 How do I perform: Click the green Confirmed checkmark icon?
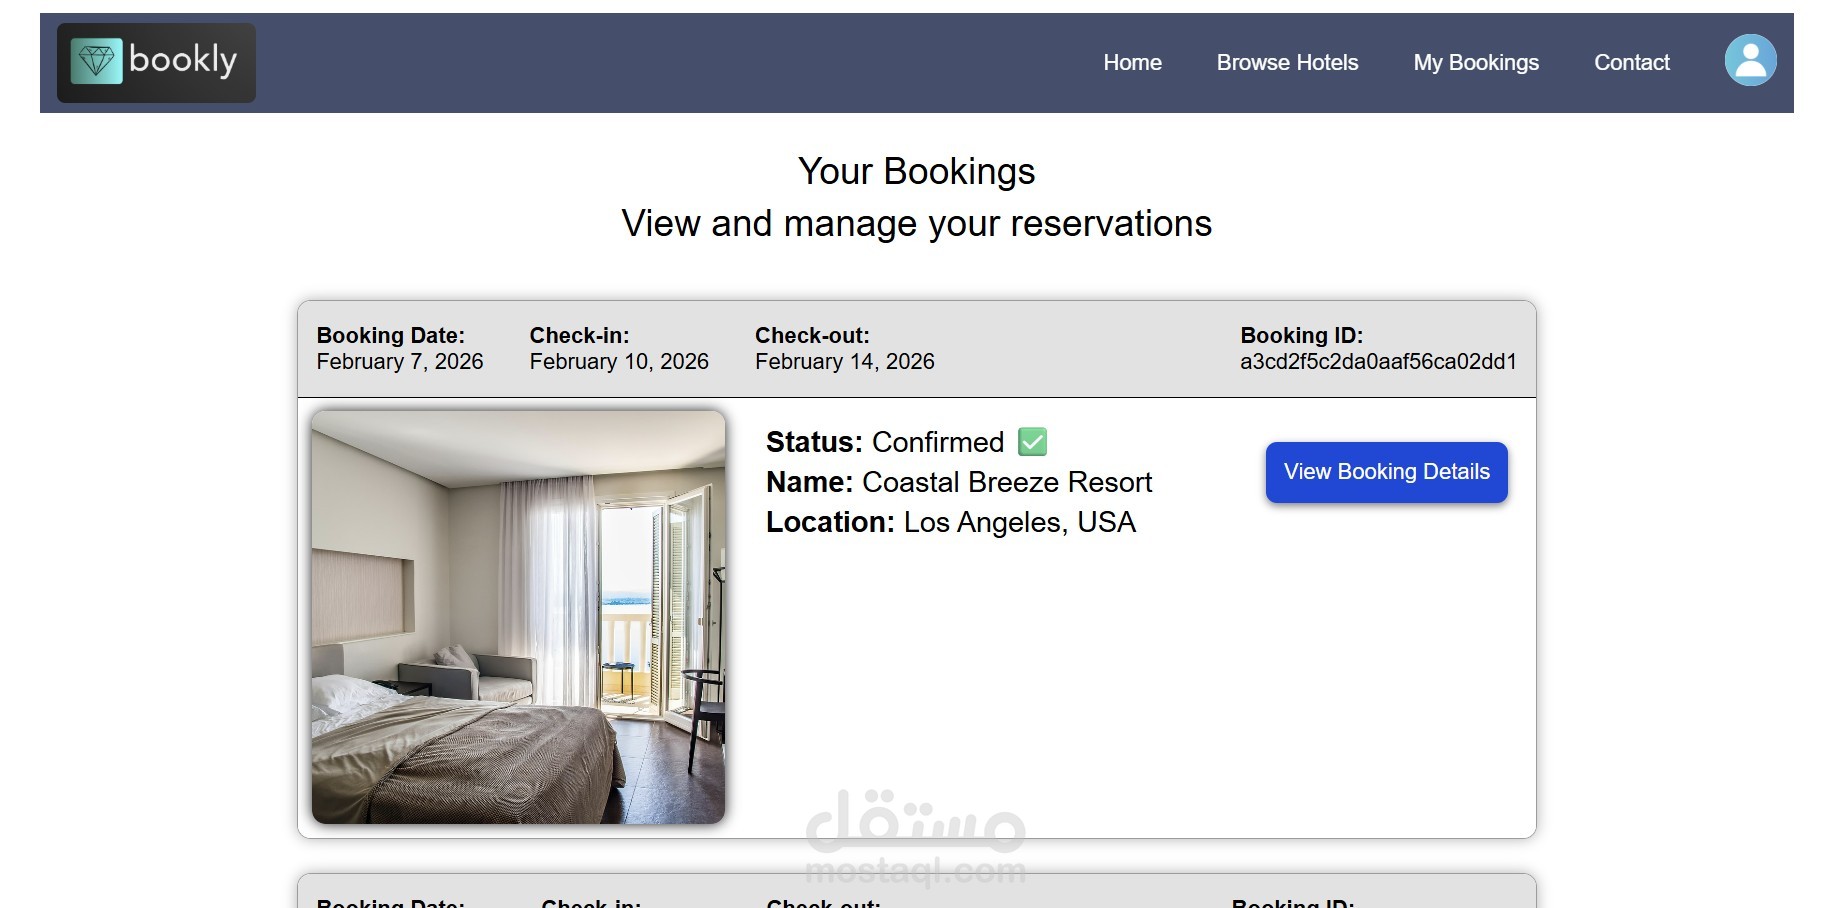click(1032, 441)
